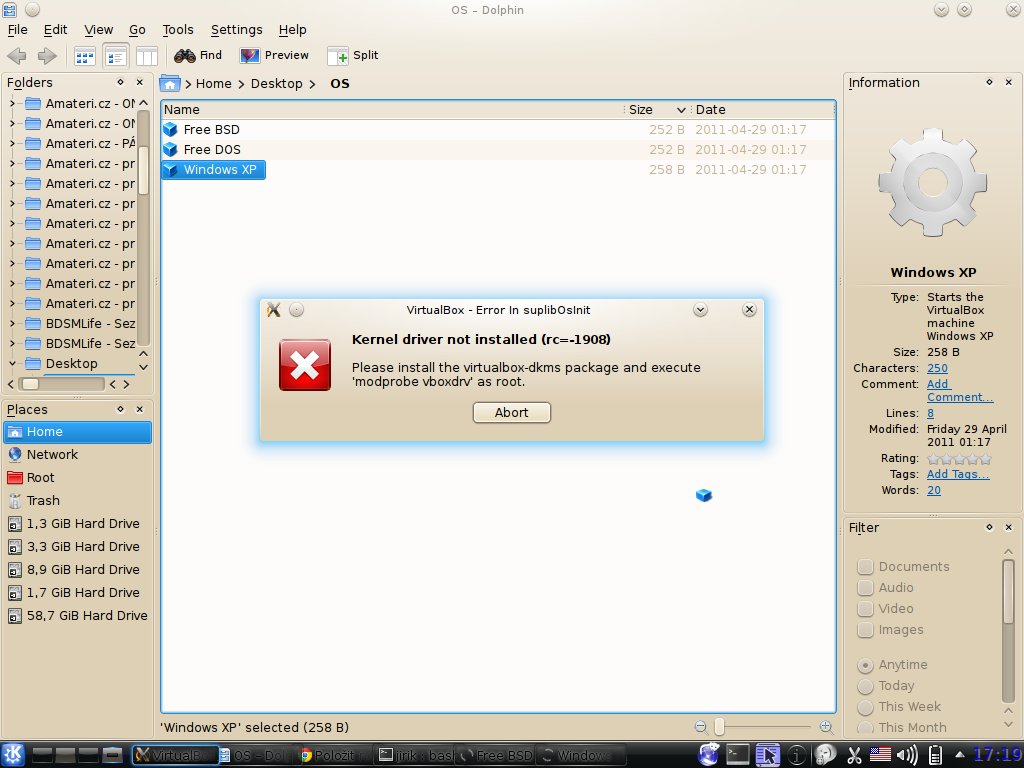Expand the Amateri.cz - PÁ folder
1024x768 pixels.
pos(12,143)
